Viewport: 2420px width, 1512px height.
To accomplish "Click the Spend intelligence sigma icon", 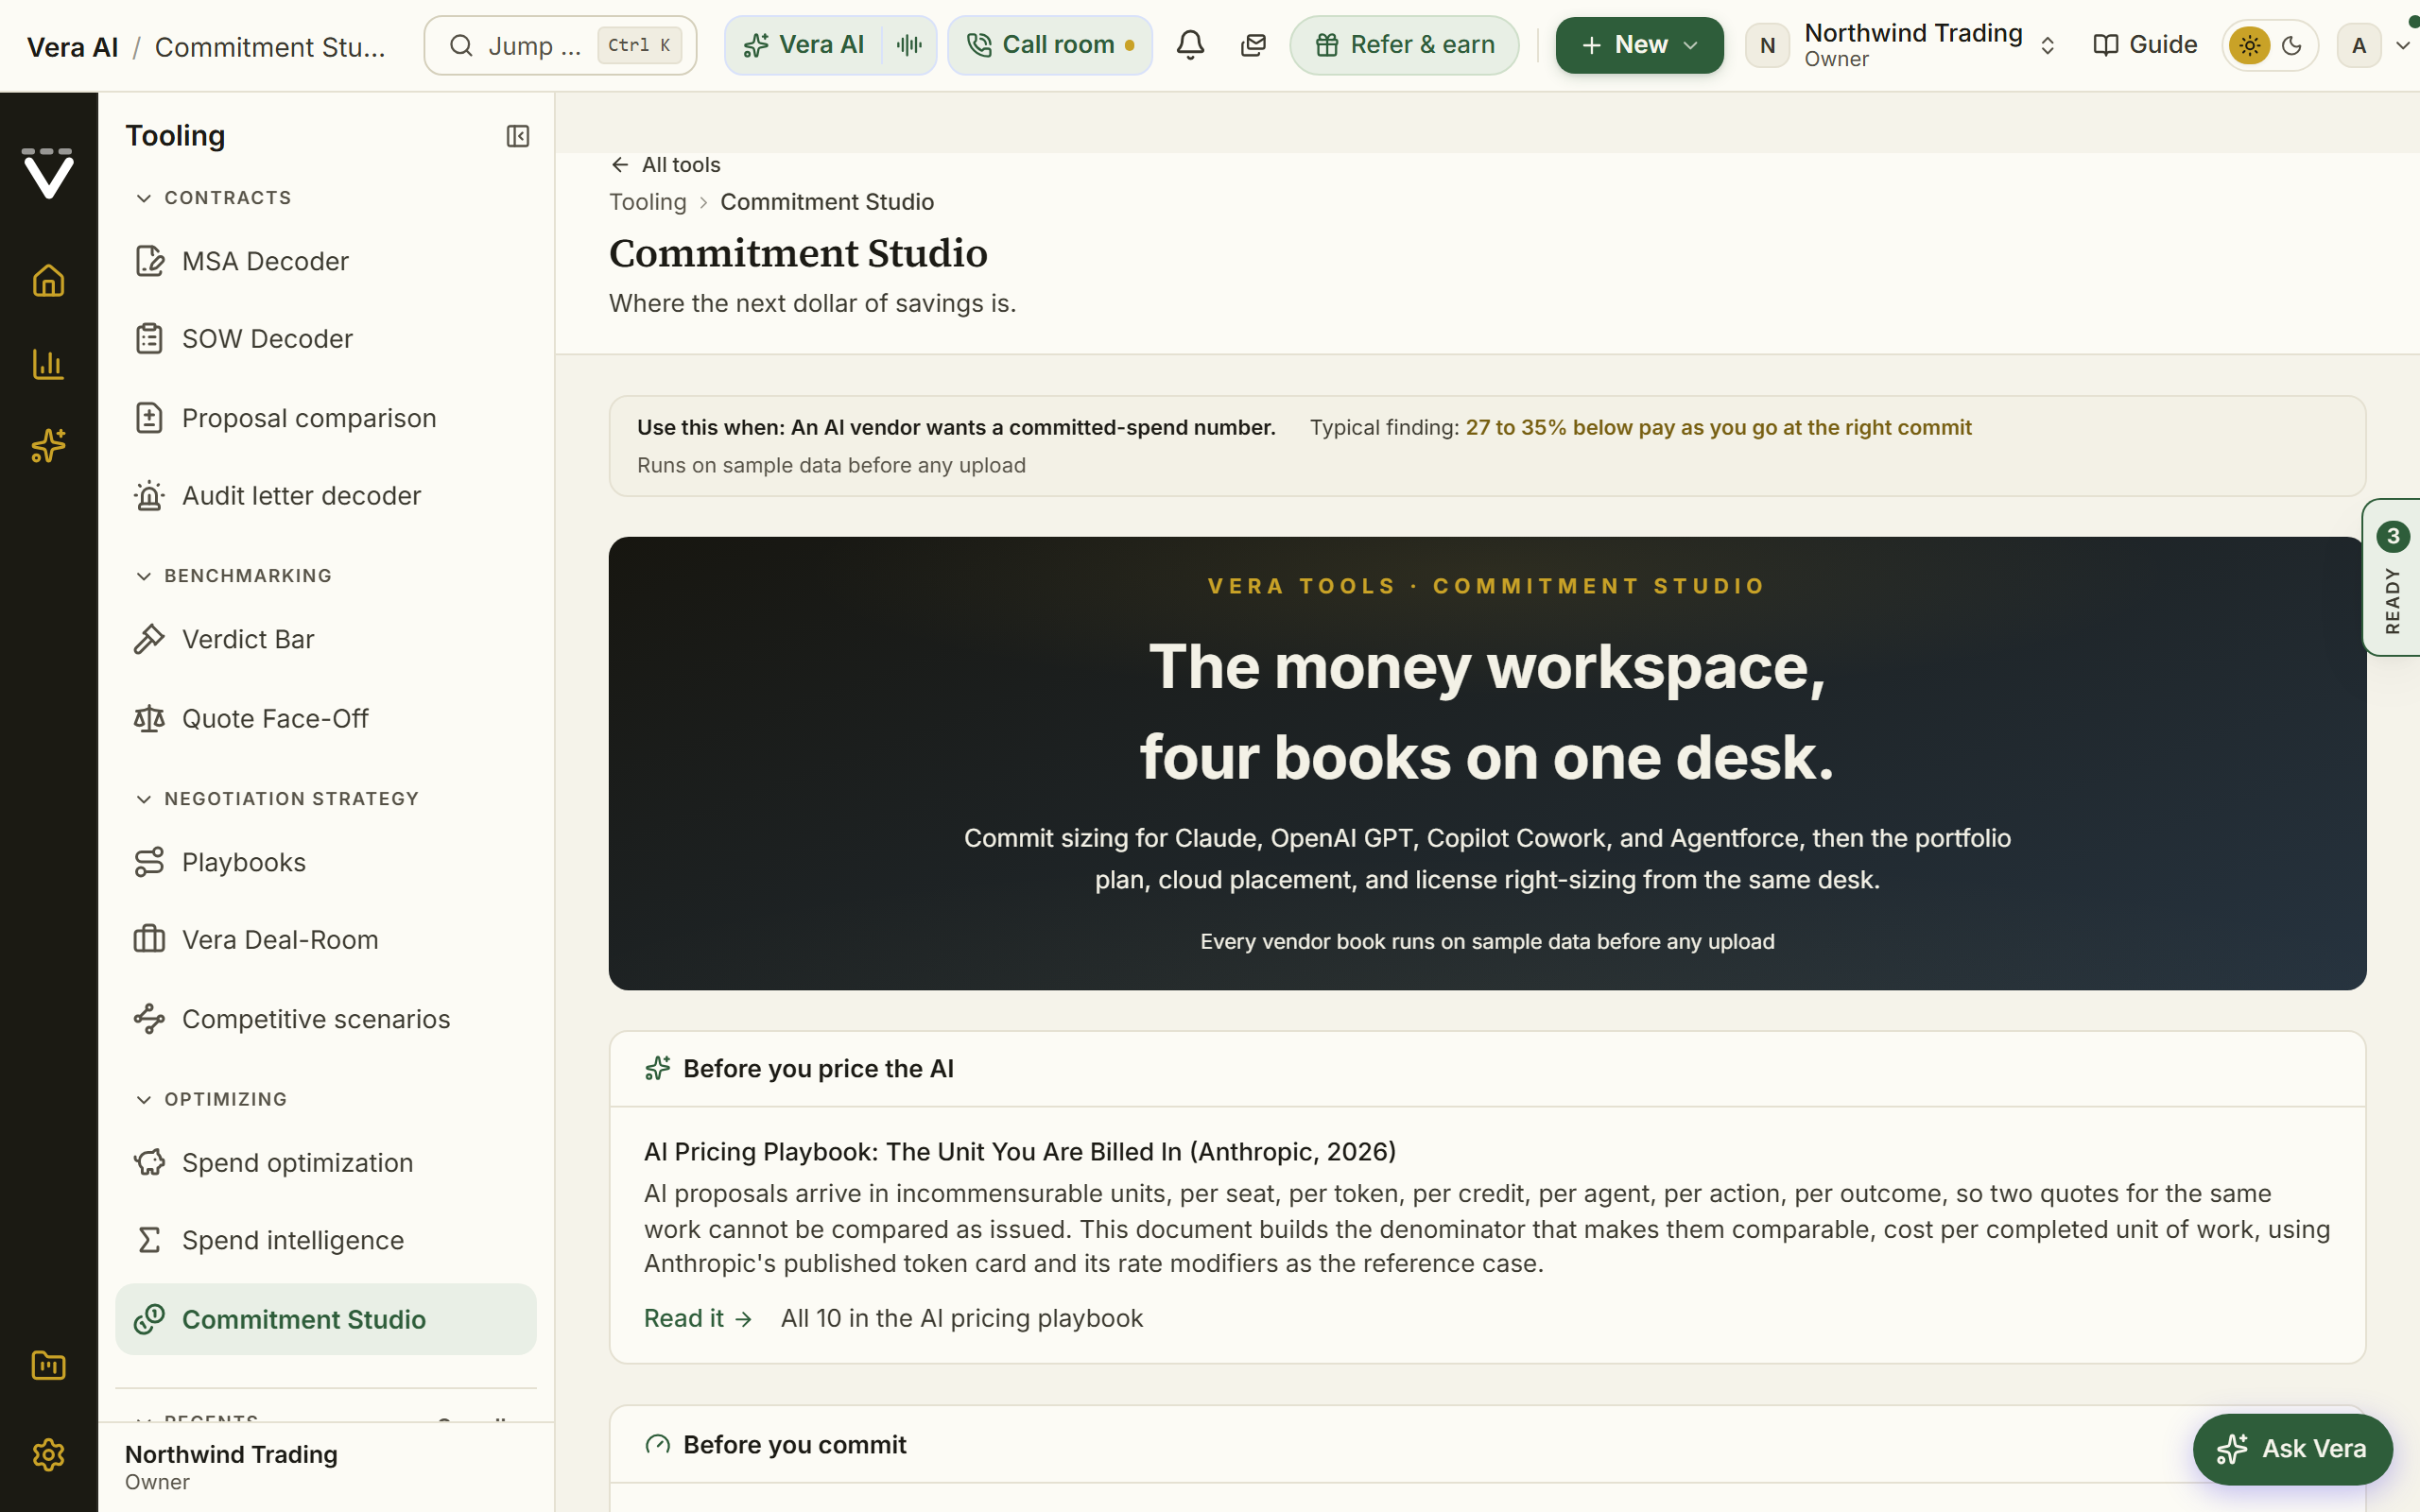I will [x=149, y=1241].
